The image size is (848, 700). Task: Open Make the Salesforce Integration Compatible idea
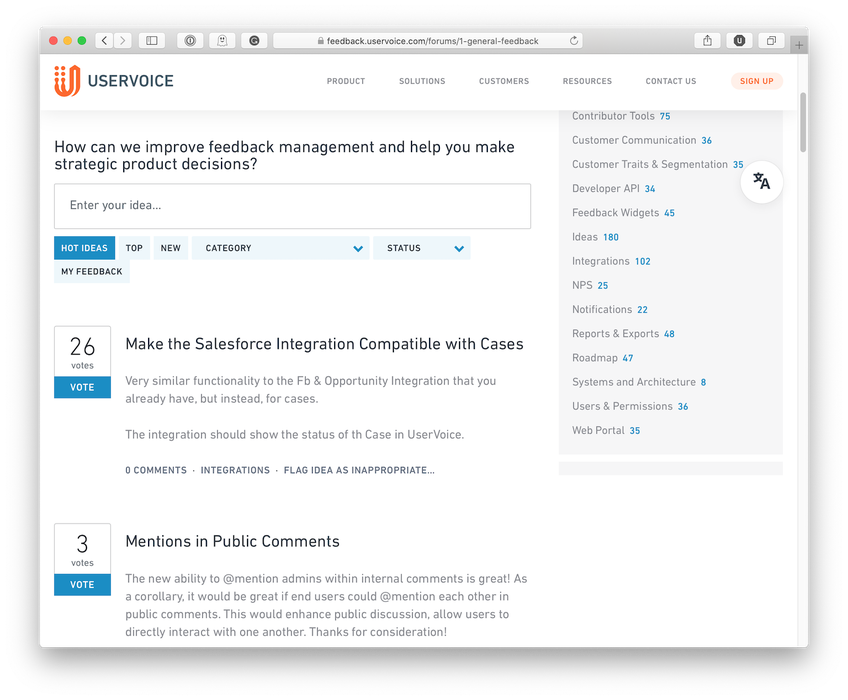coord(324,344)
